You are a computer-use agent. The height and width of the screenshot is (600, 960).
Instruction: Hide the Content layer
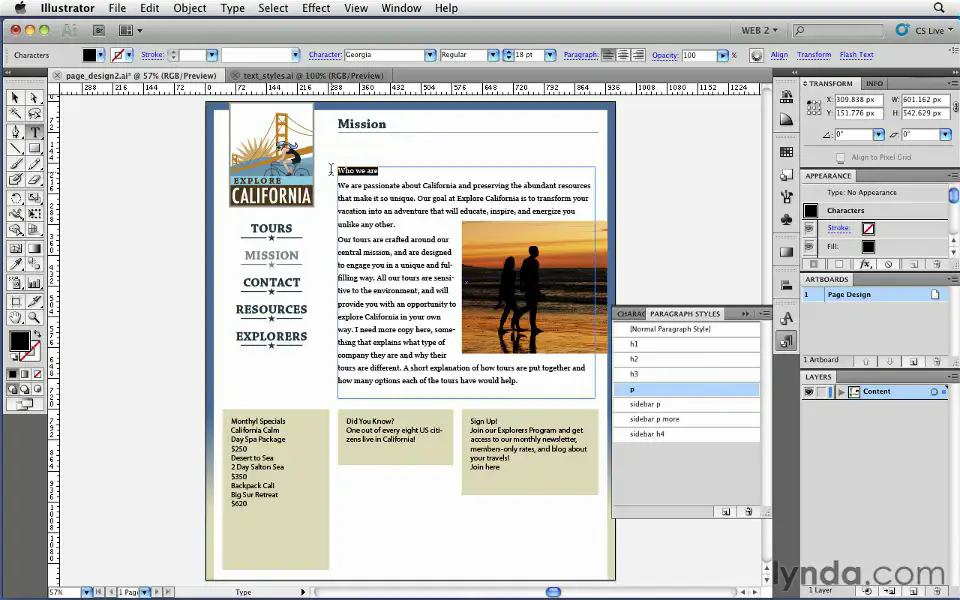(809, 392)
